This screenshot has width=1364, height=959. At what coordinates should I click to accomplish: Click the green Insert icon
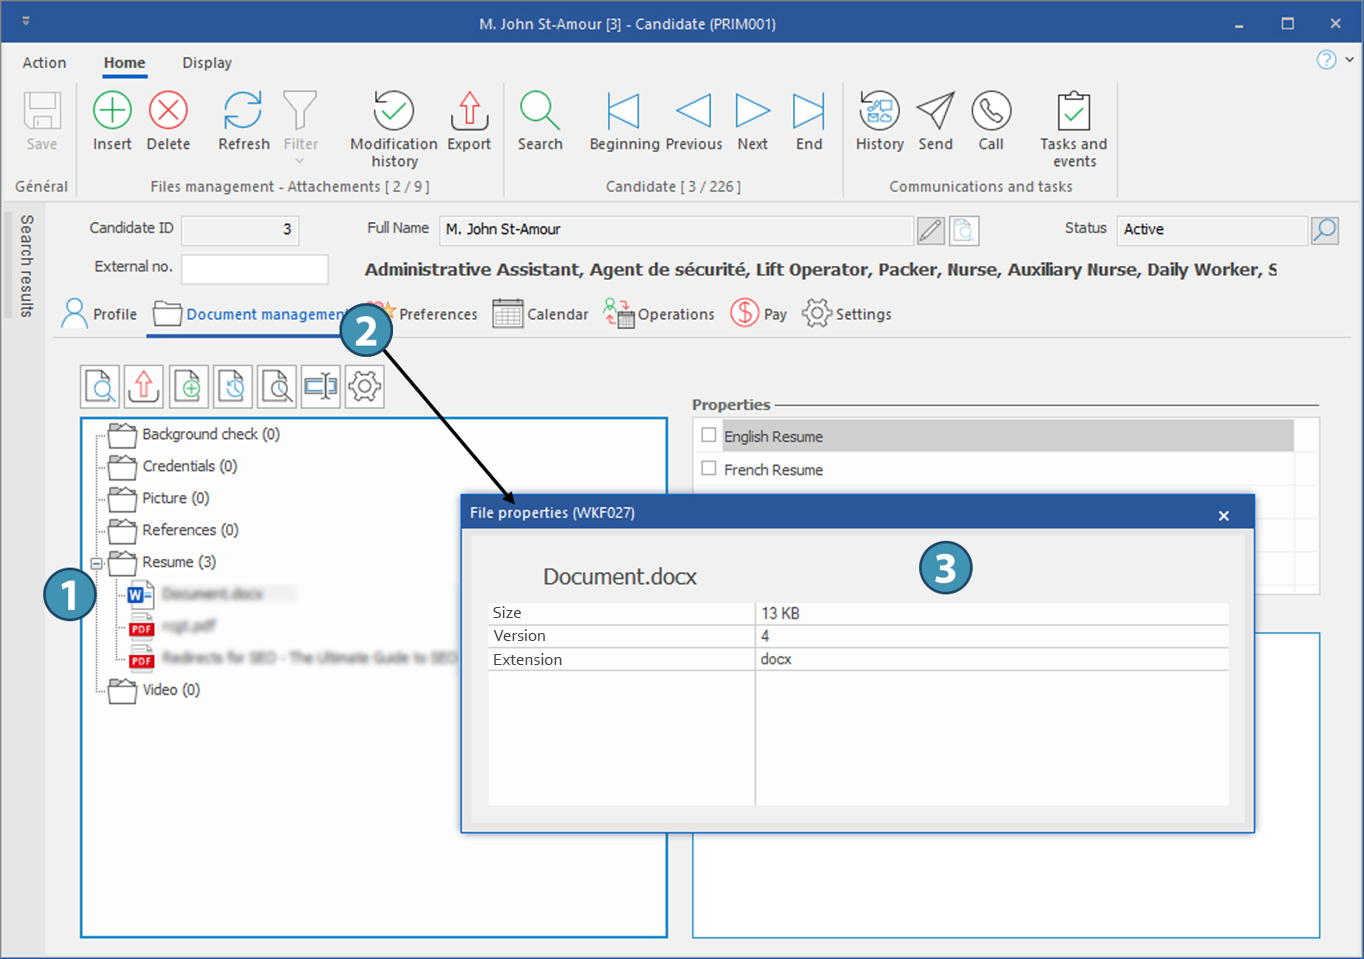(x=112, y=111)
